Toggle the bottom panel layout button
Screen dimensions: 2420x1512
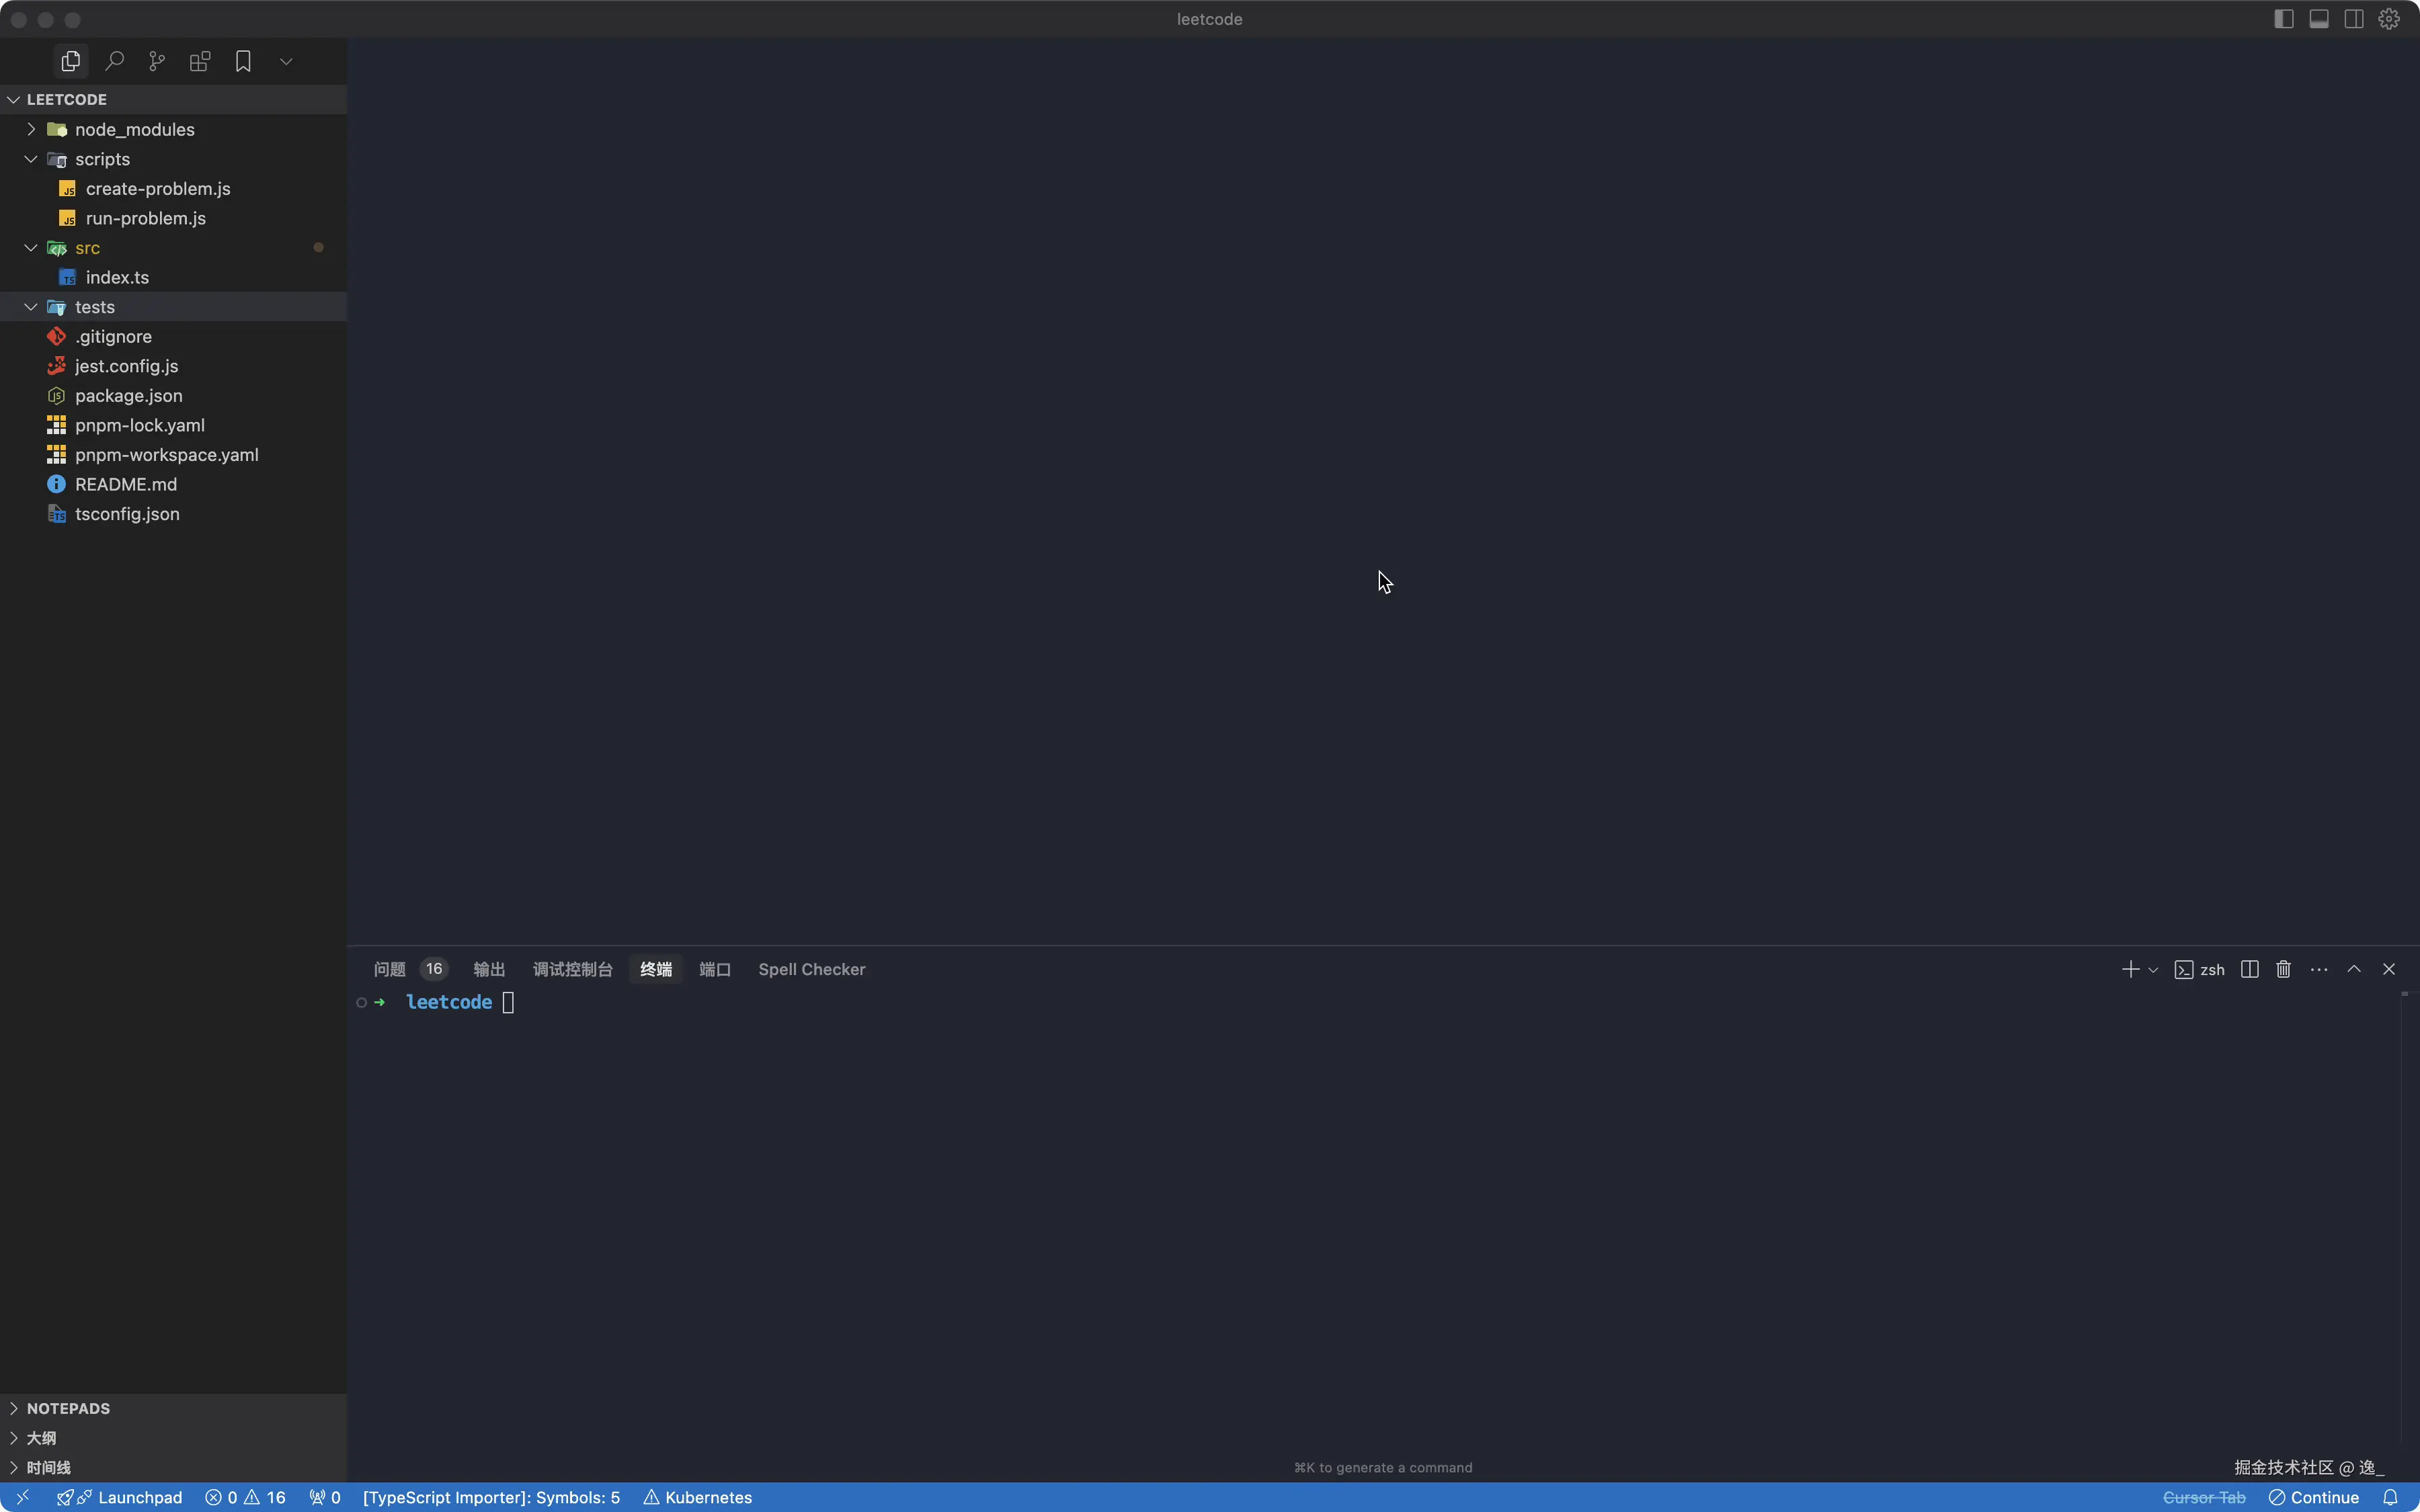(2319, 19)
